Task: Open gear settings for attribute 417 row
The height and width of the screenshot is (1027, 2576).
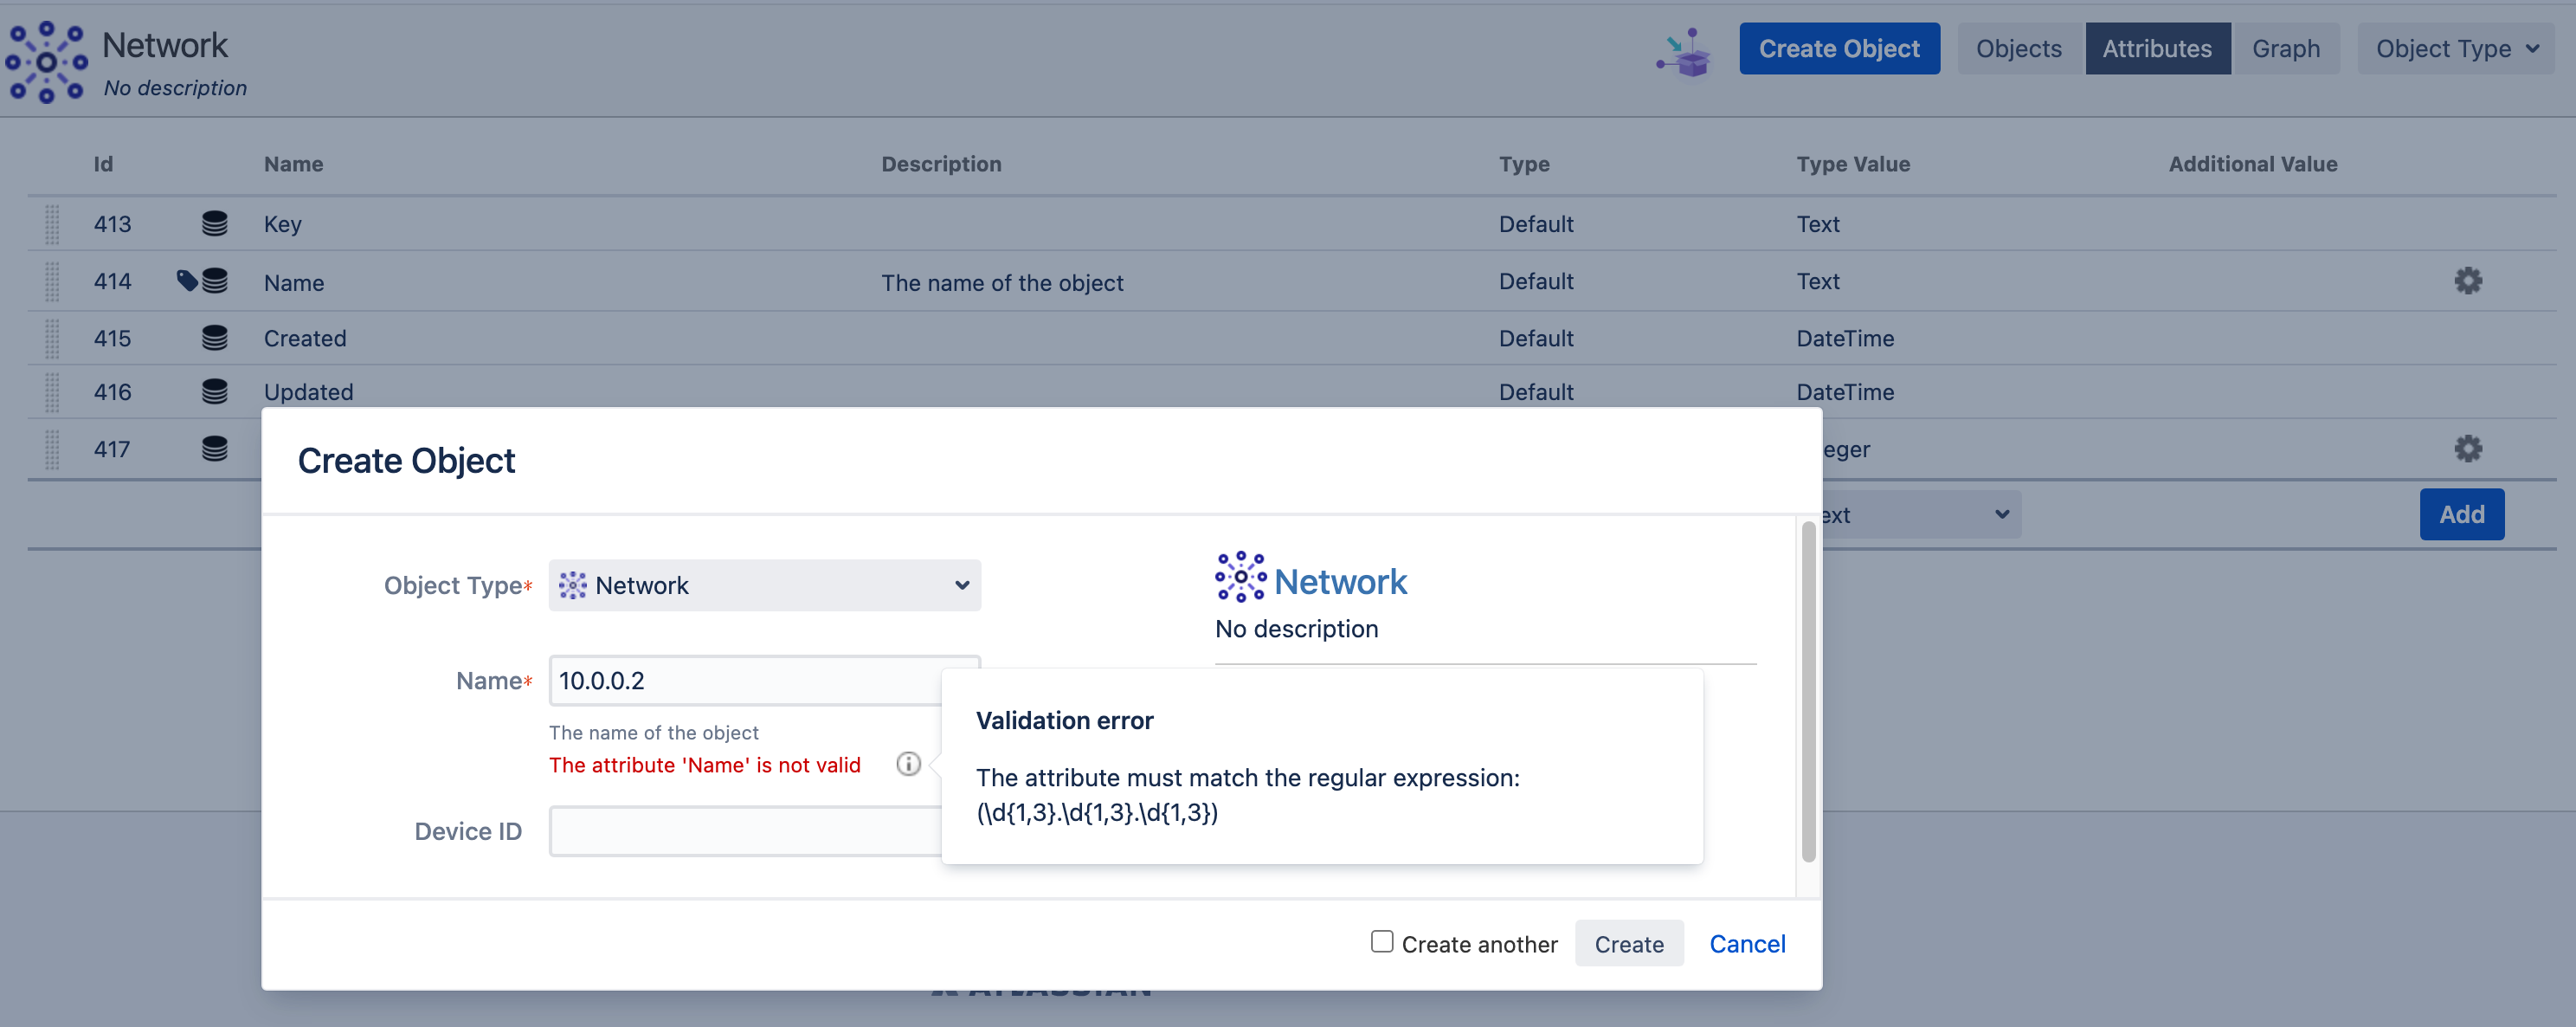Action: point(2467,449)
